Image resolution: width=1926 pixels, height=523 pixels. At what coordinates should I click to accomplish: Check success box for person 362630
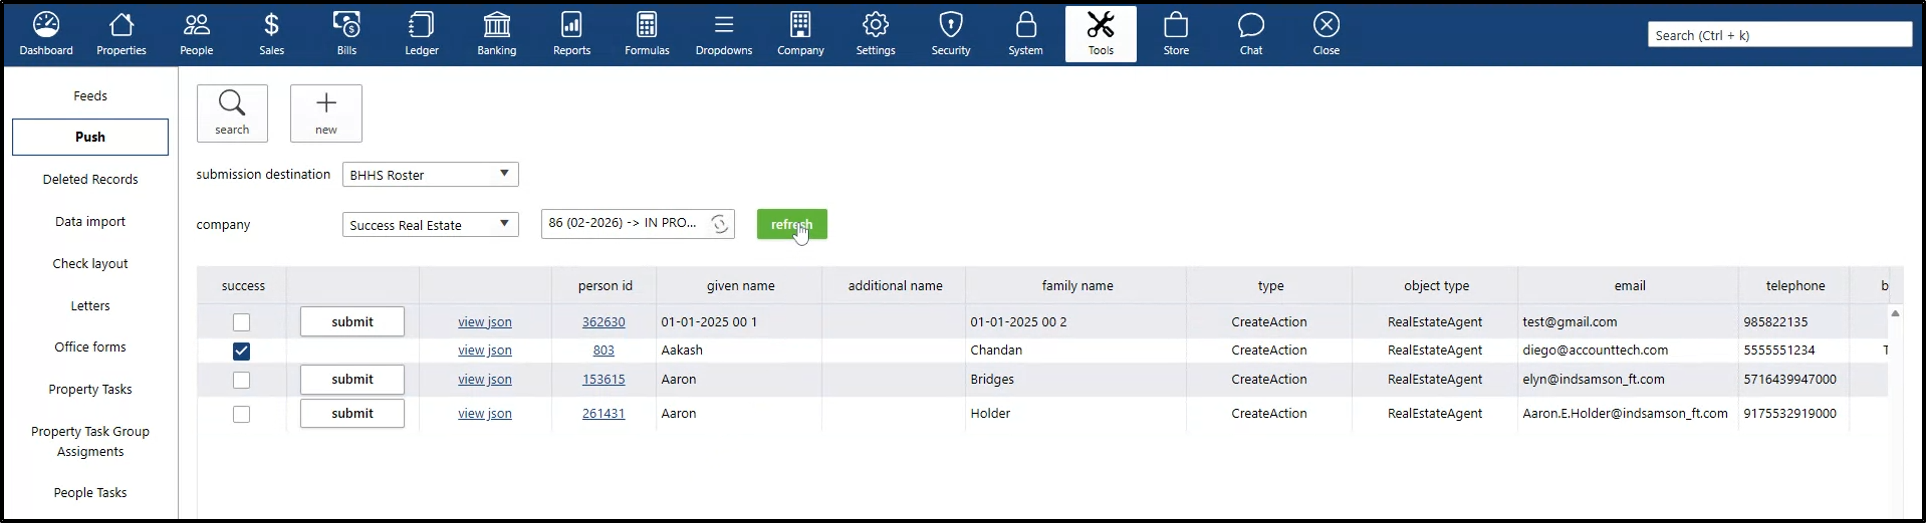[x=241, y=322]
